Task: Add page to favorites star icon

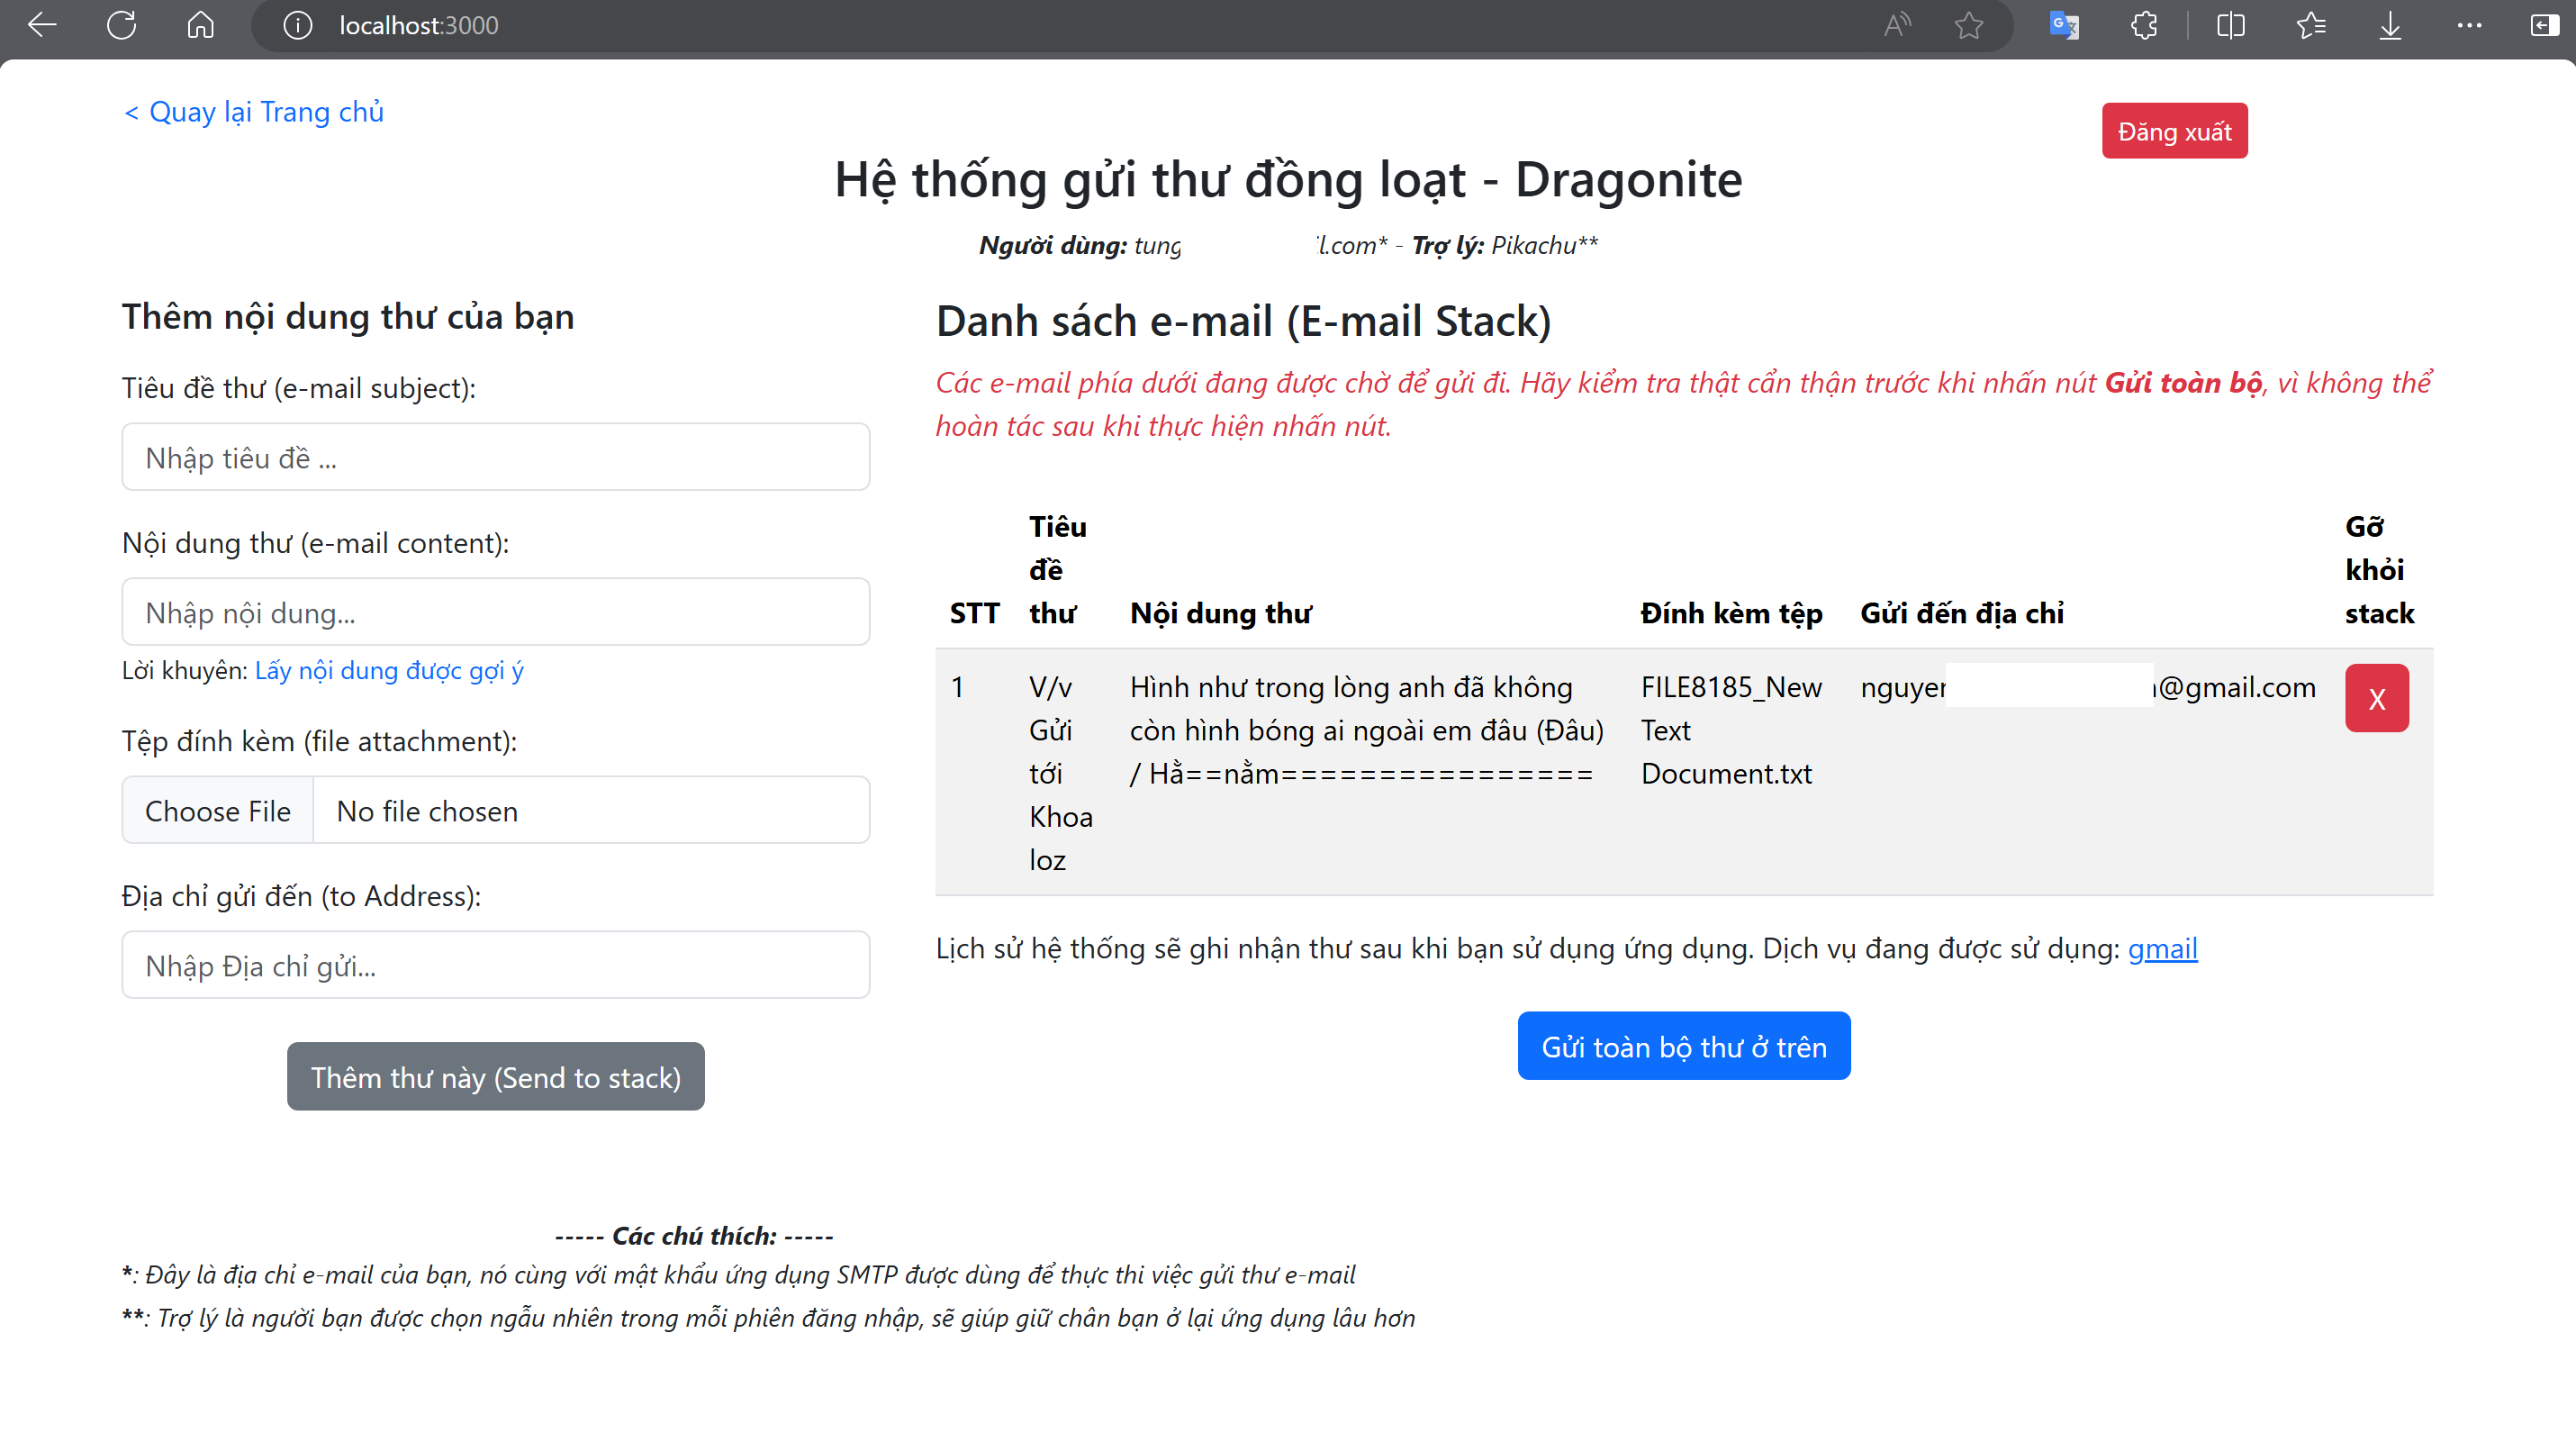Action: coord(1968,25)
